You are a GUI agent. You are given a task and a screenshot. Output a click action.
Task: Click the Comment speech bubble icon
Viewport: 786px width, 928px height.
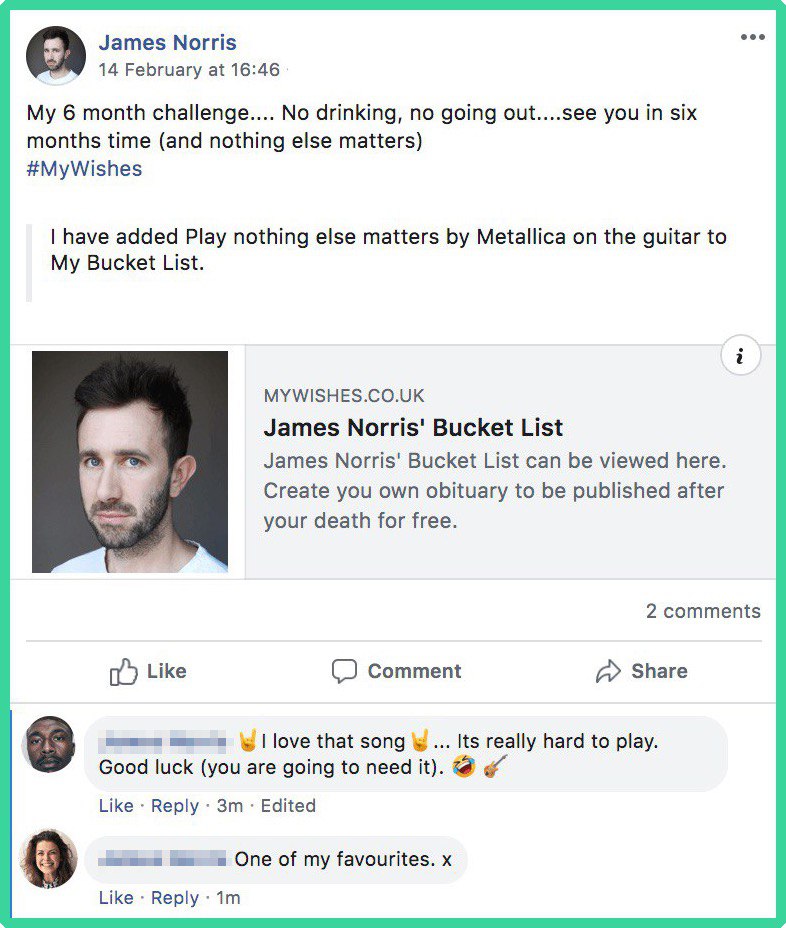pos(344,671)
